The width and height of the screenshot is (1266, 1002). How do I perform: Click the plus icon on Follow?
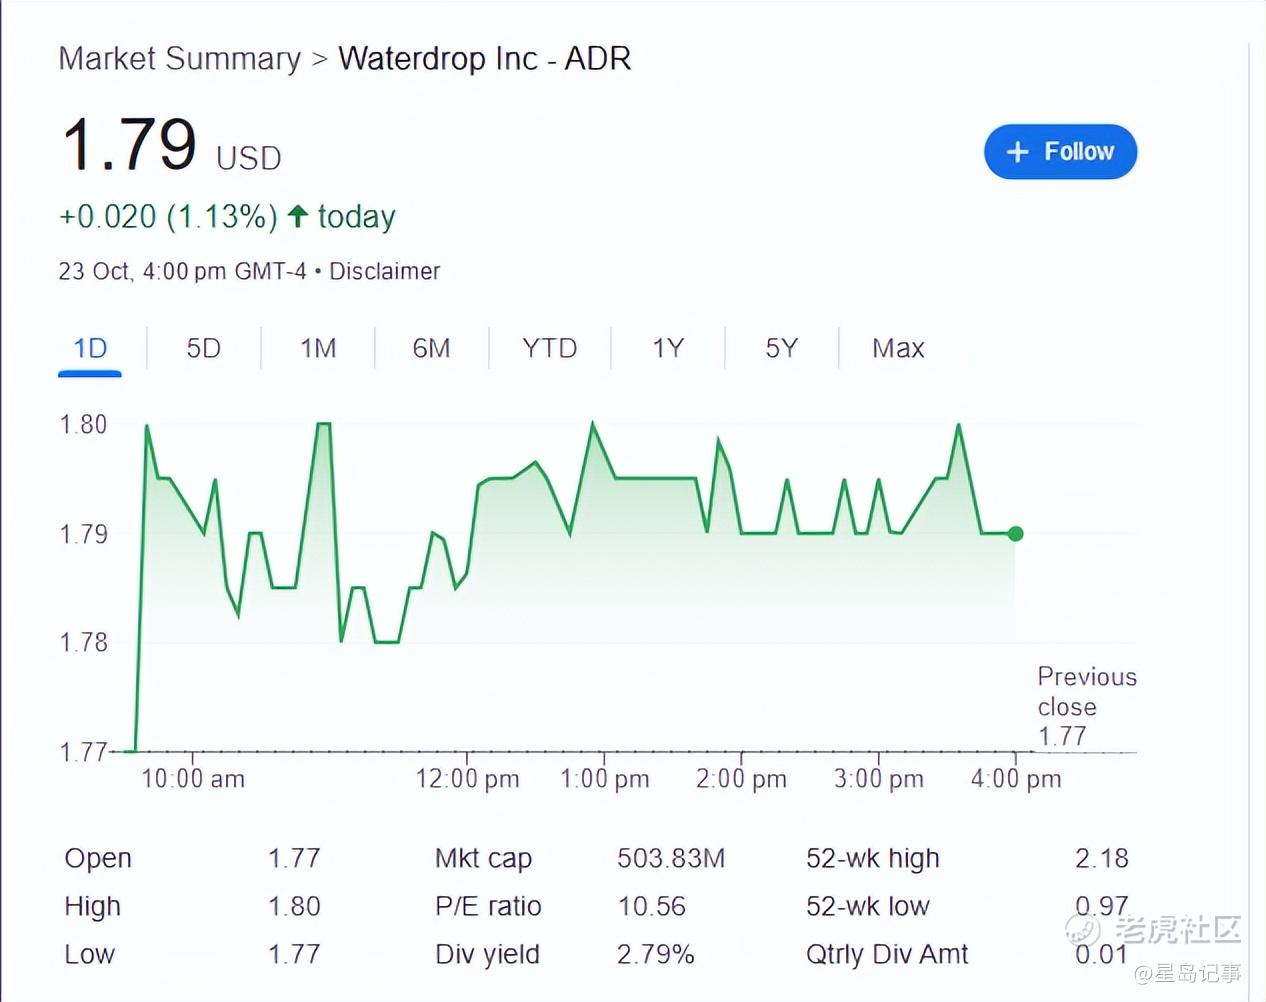tap(1017, 152)
